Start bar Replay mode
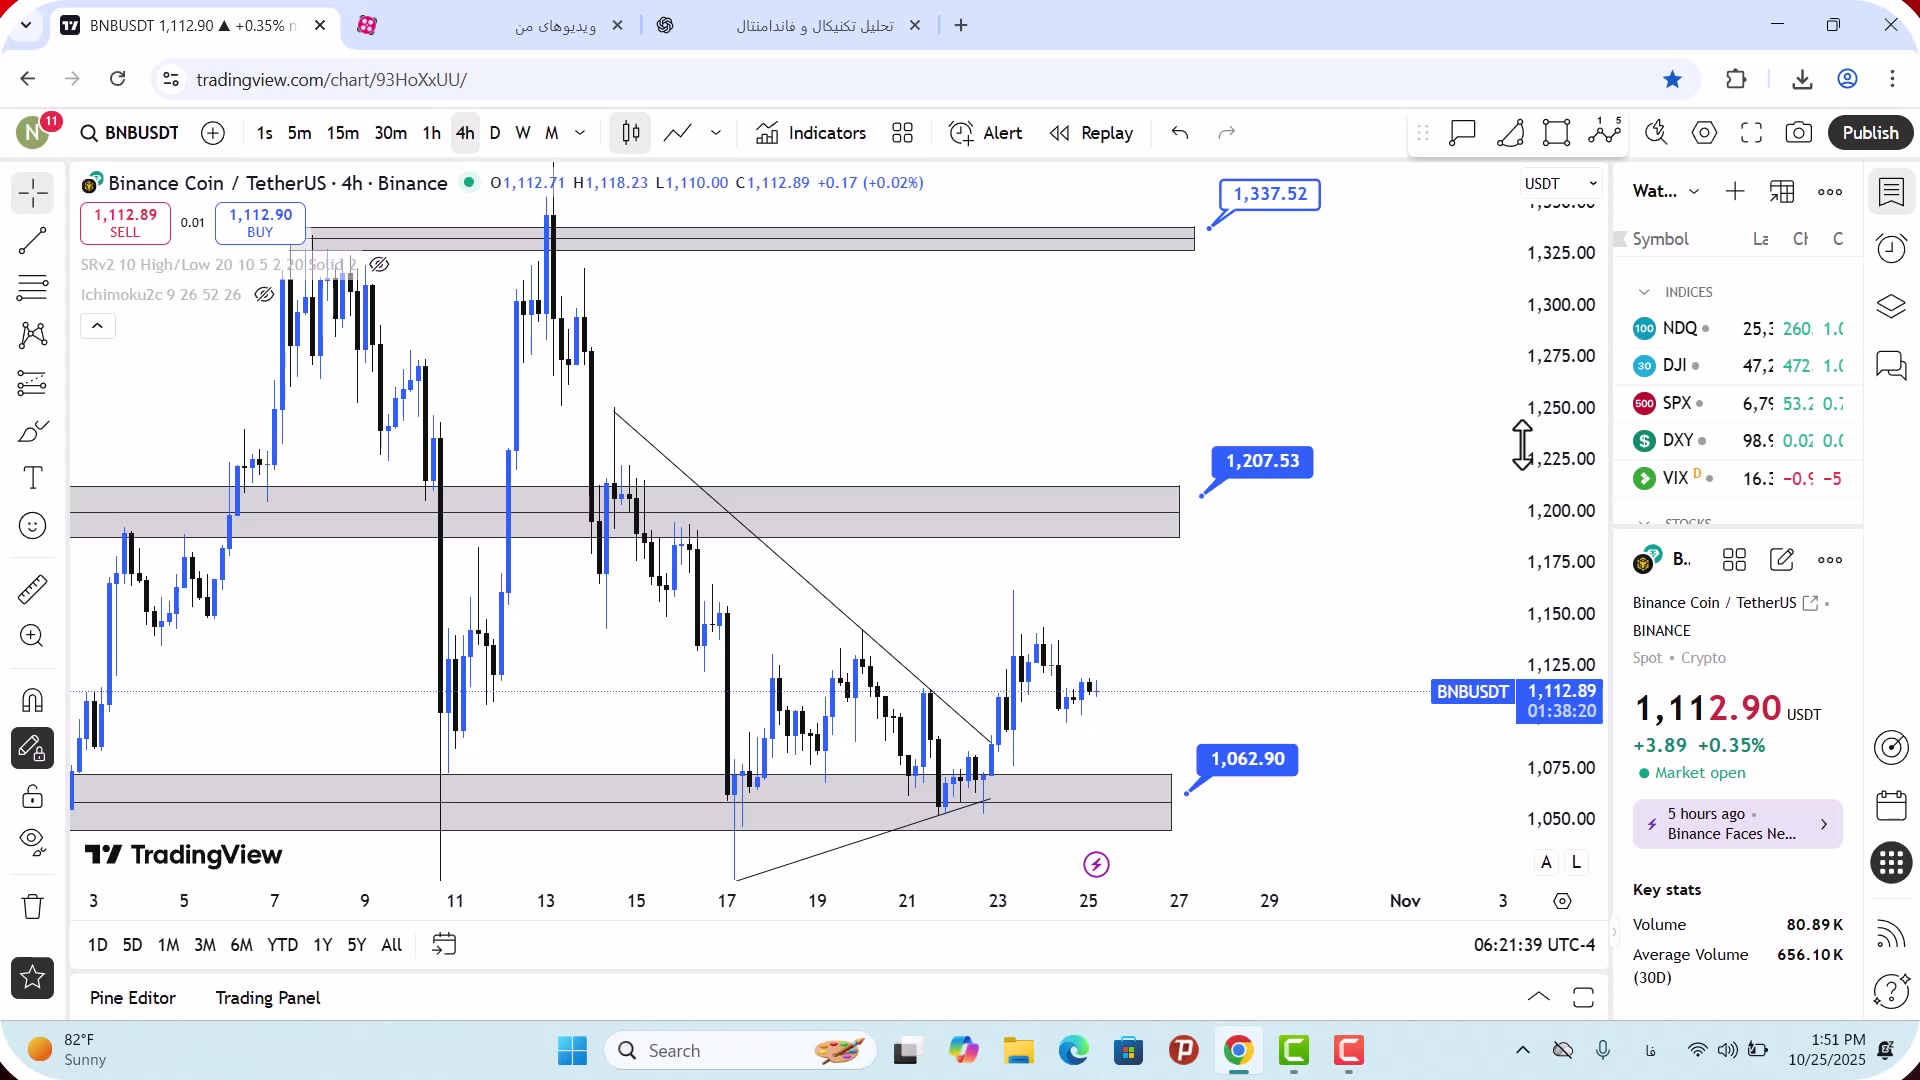The image size is (1920, 1080). point(1091,133)
